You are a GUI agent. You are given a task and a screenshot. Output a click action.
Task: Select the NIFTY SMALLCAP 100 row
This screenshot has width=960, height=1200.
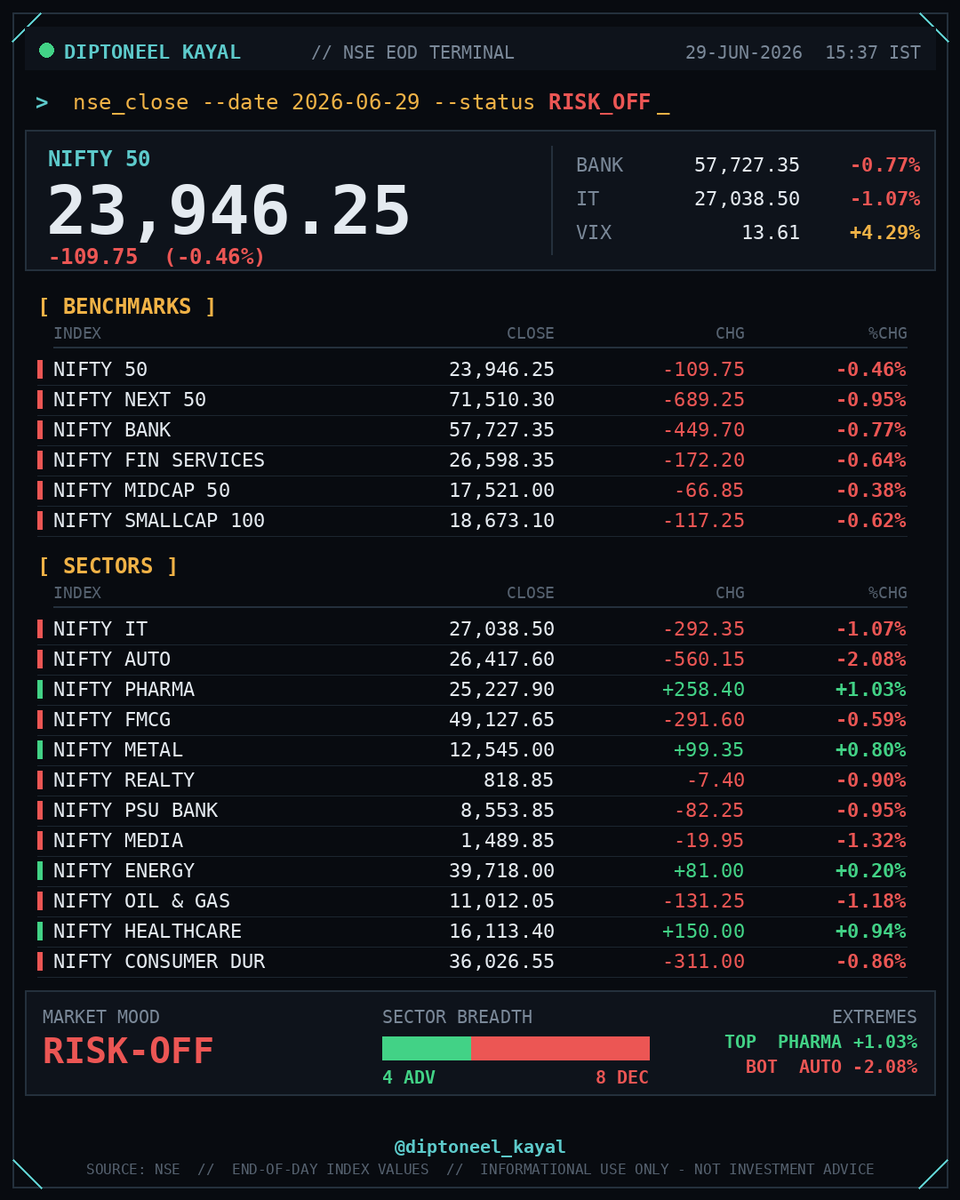(472, 520)
